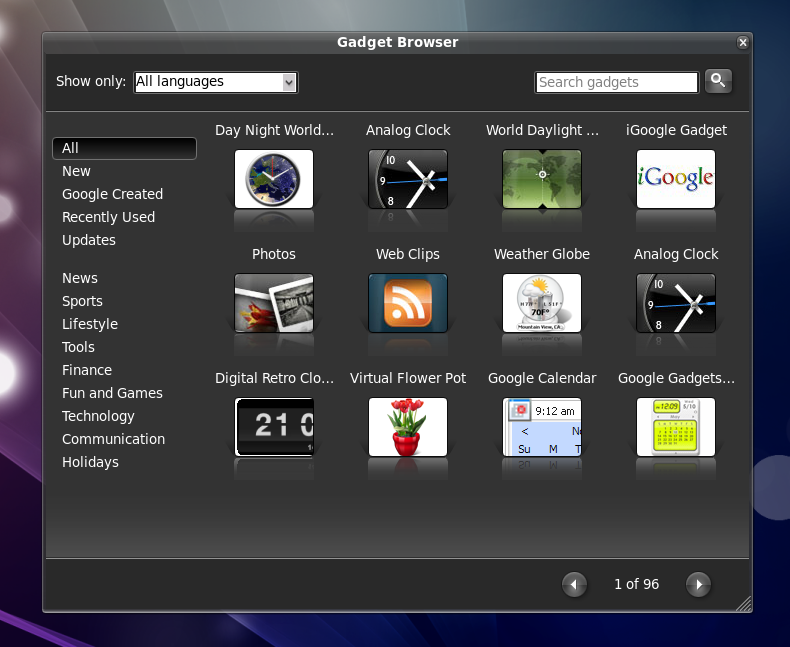Open the Digital Retro Clock gadget icon

[x=274, y=427]
